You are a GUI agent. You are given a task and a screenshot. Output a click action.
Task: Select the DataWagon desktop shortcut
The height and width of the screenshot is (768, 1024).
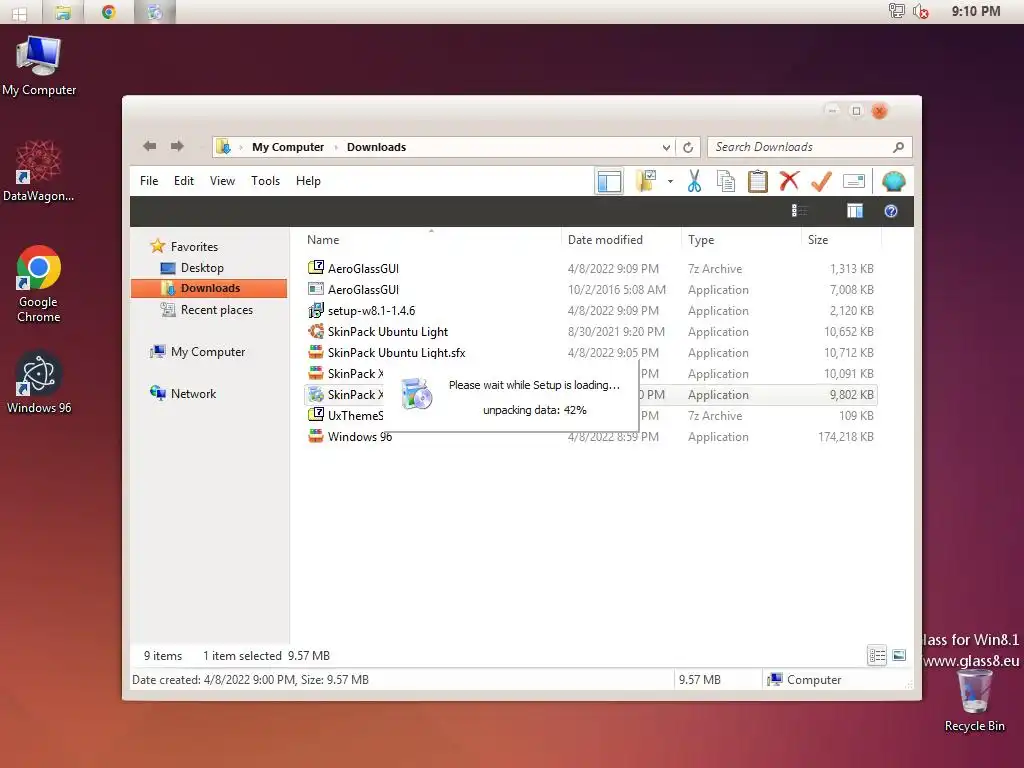(39, 171)
